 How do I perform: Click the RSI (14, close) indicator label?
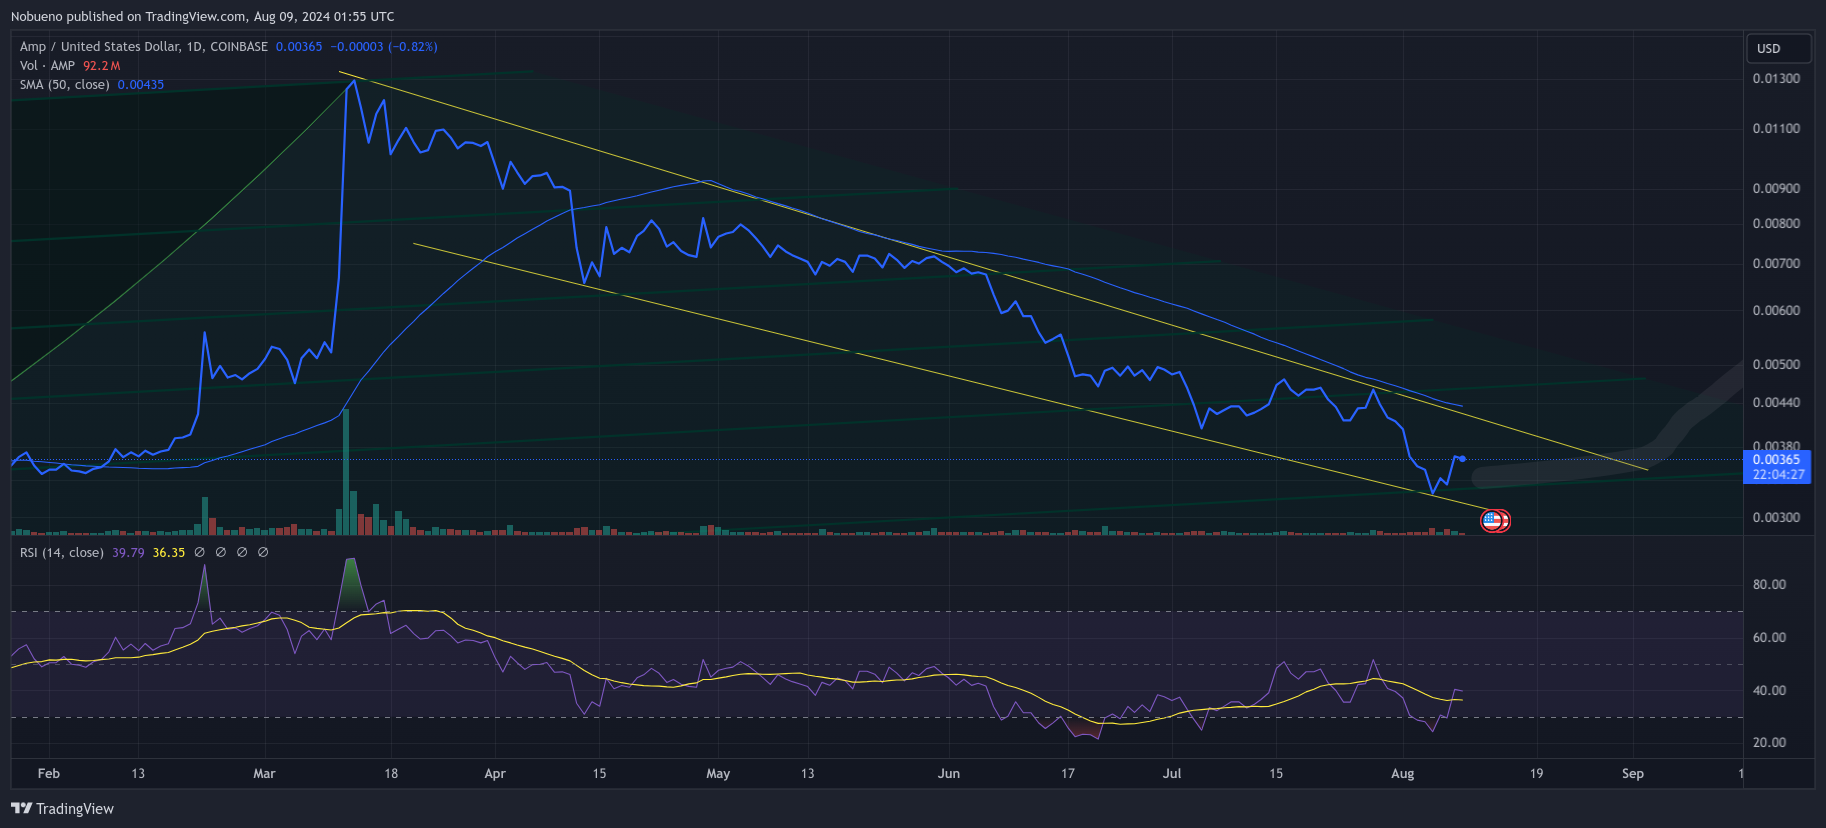62,552
